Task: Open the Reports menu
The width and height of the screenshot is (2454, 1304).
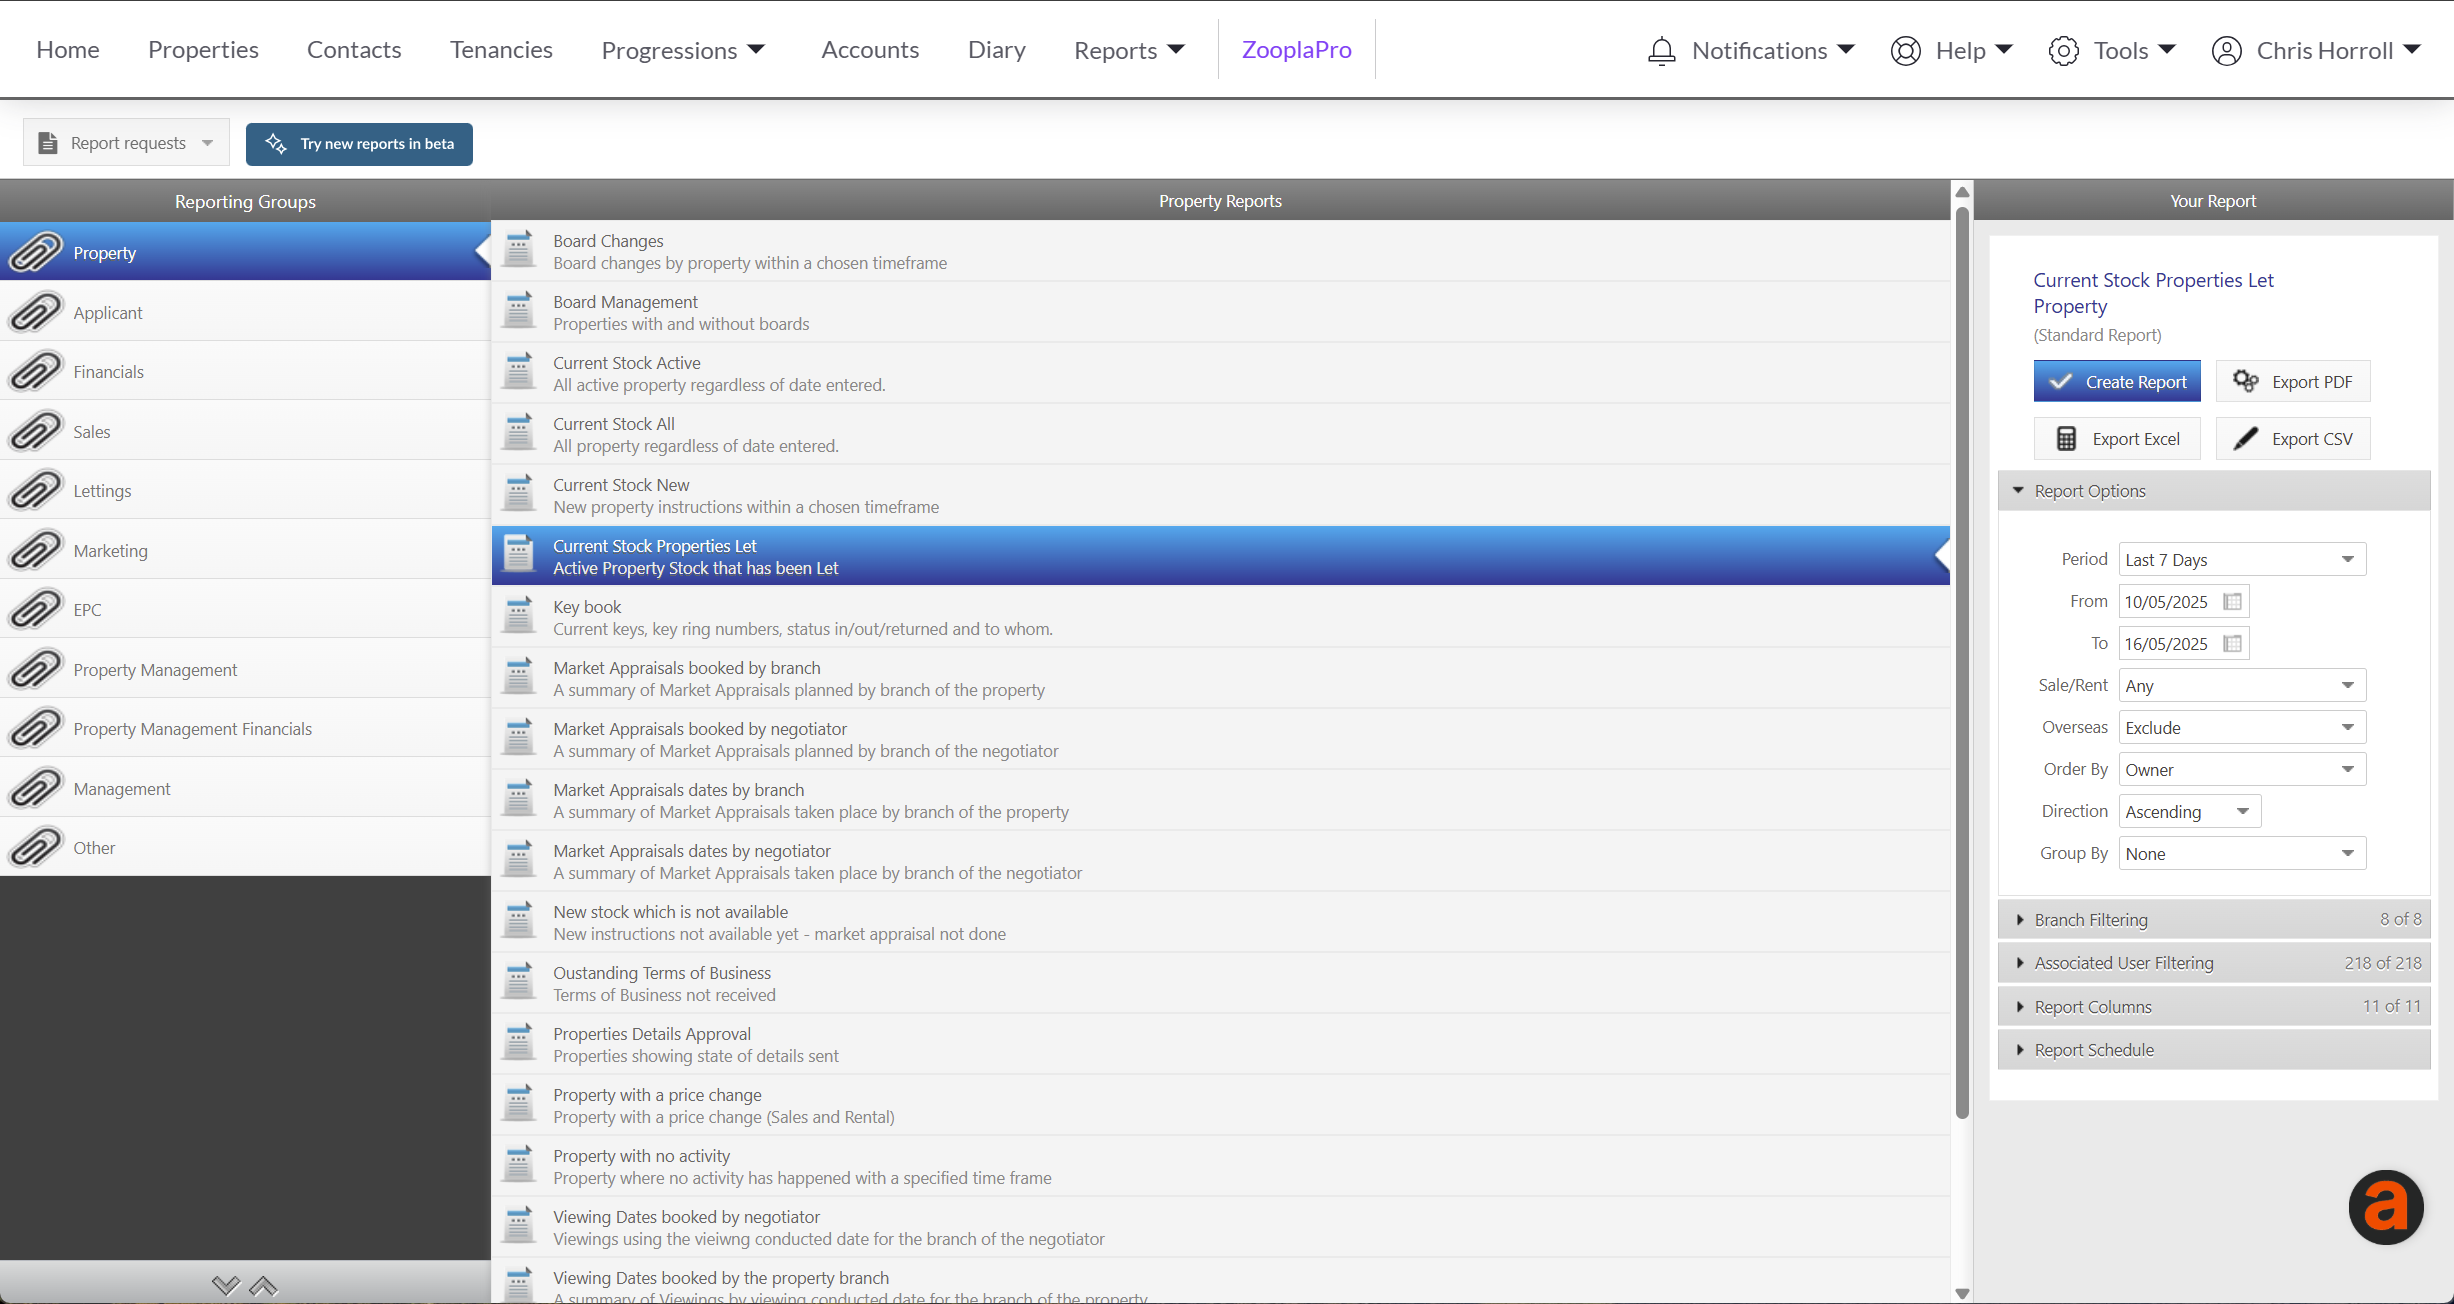Action: [x=1129, y=50]
